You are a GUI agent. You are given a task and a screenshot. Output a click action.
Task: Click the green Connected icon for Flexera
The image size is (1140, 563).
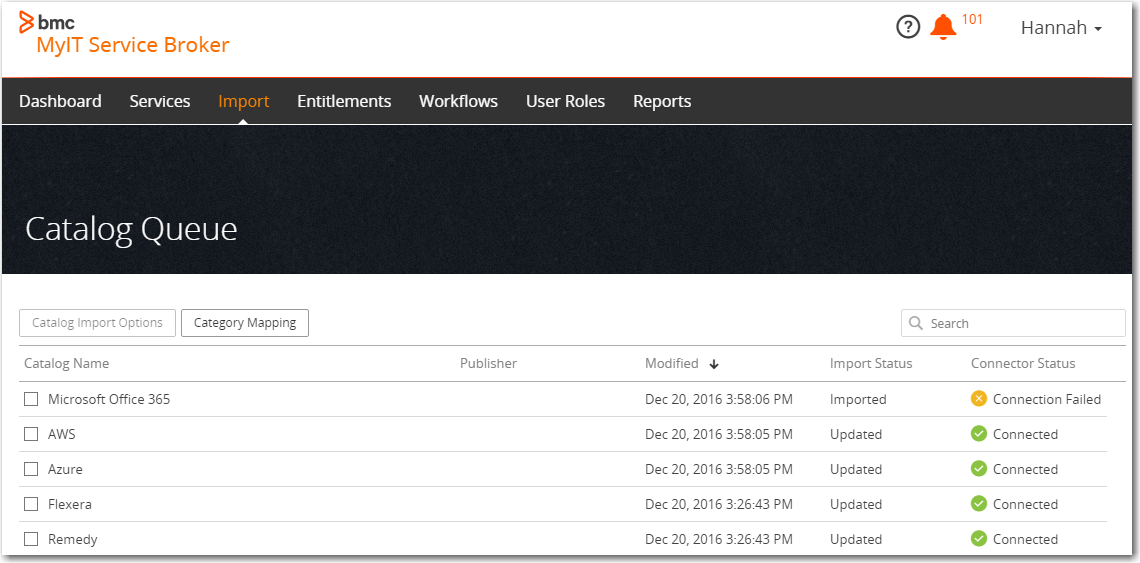coord(979,504)
